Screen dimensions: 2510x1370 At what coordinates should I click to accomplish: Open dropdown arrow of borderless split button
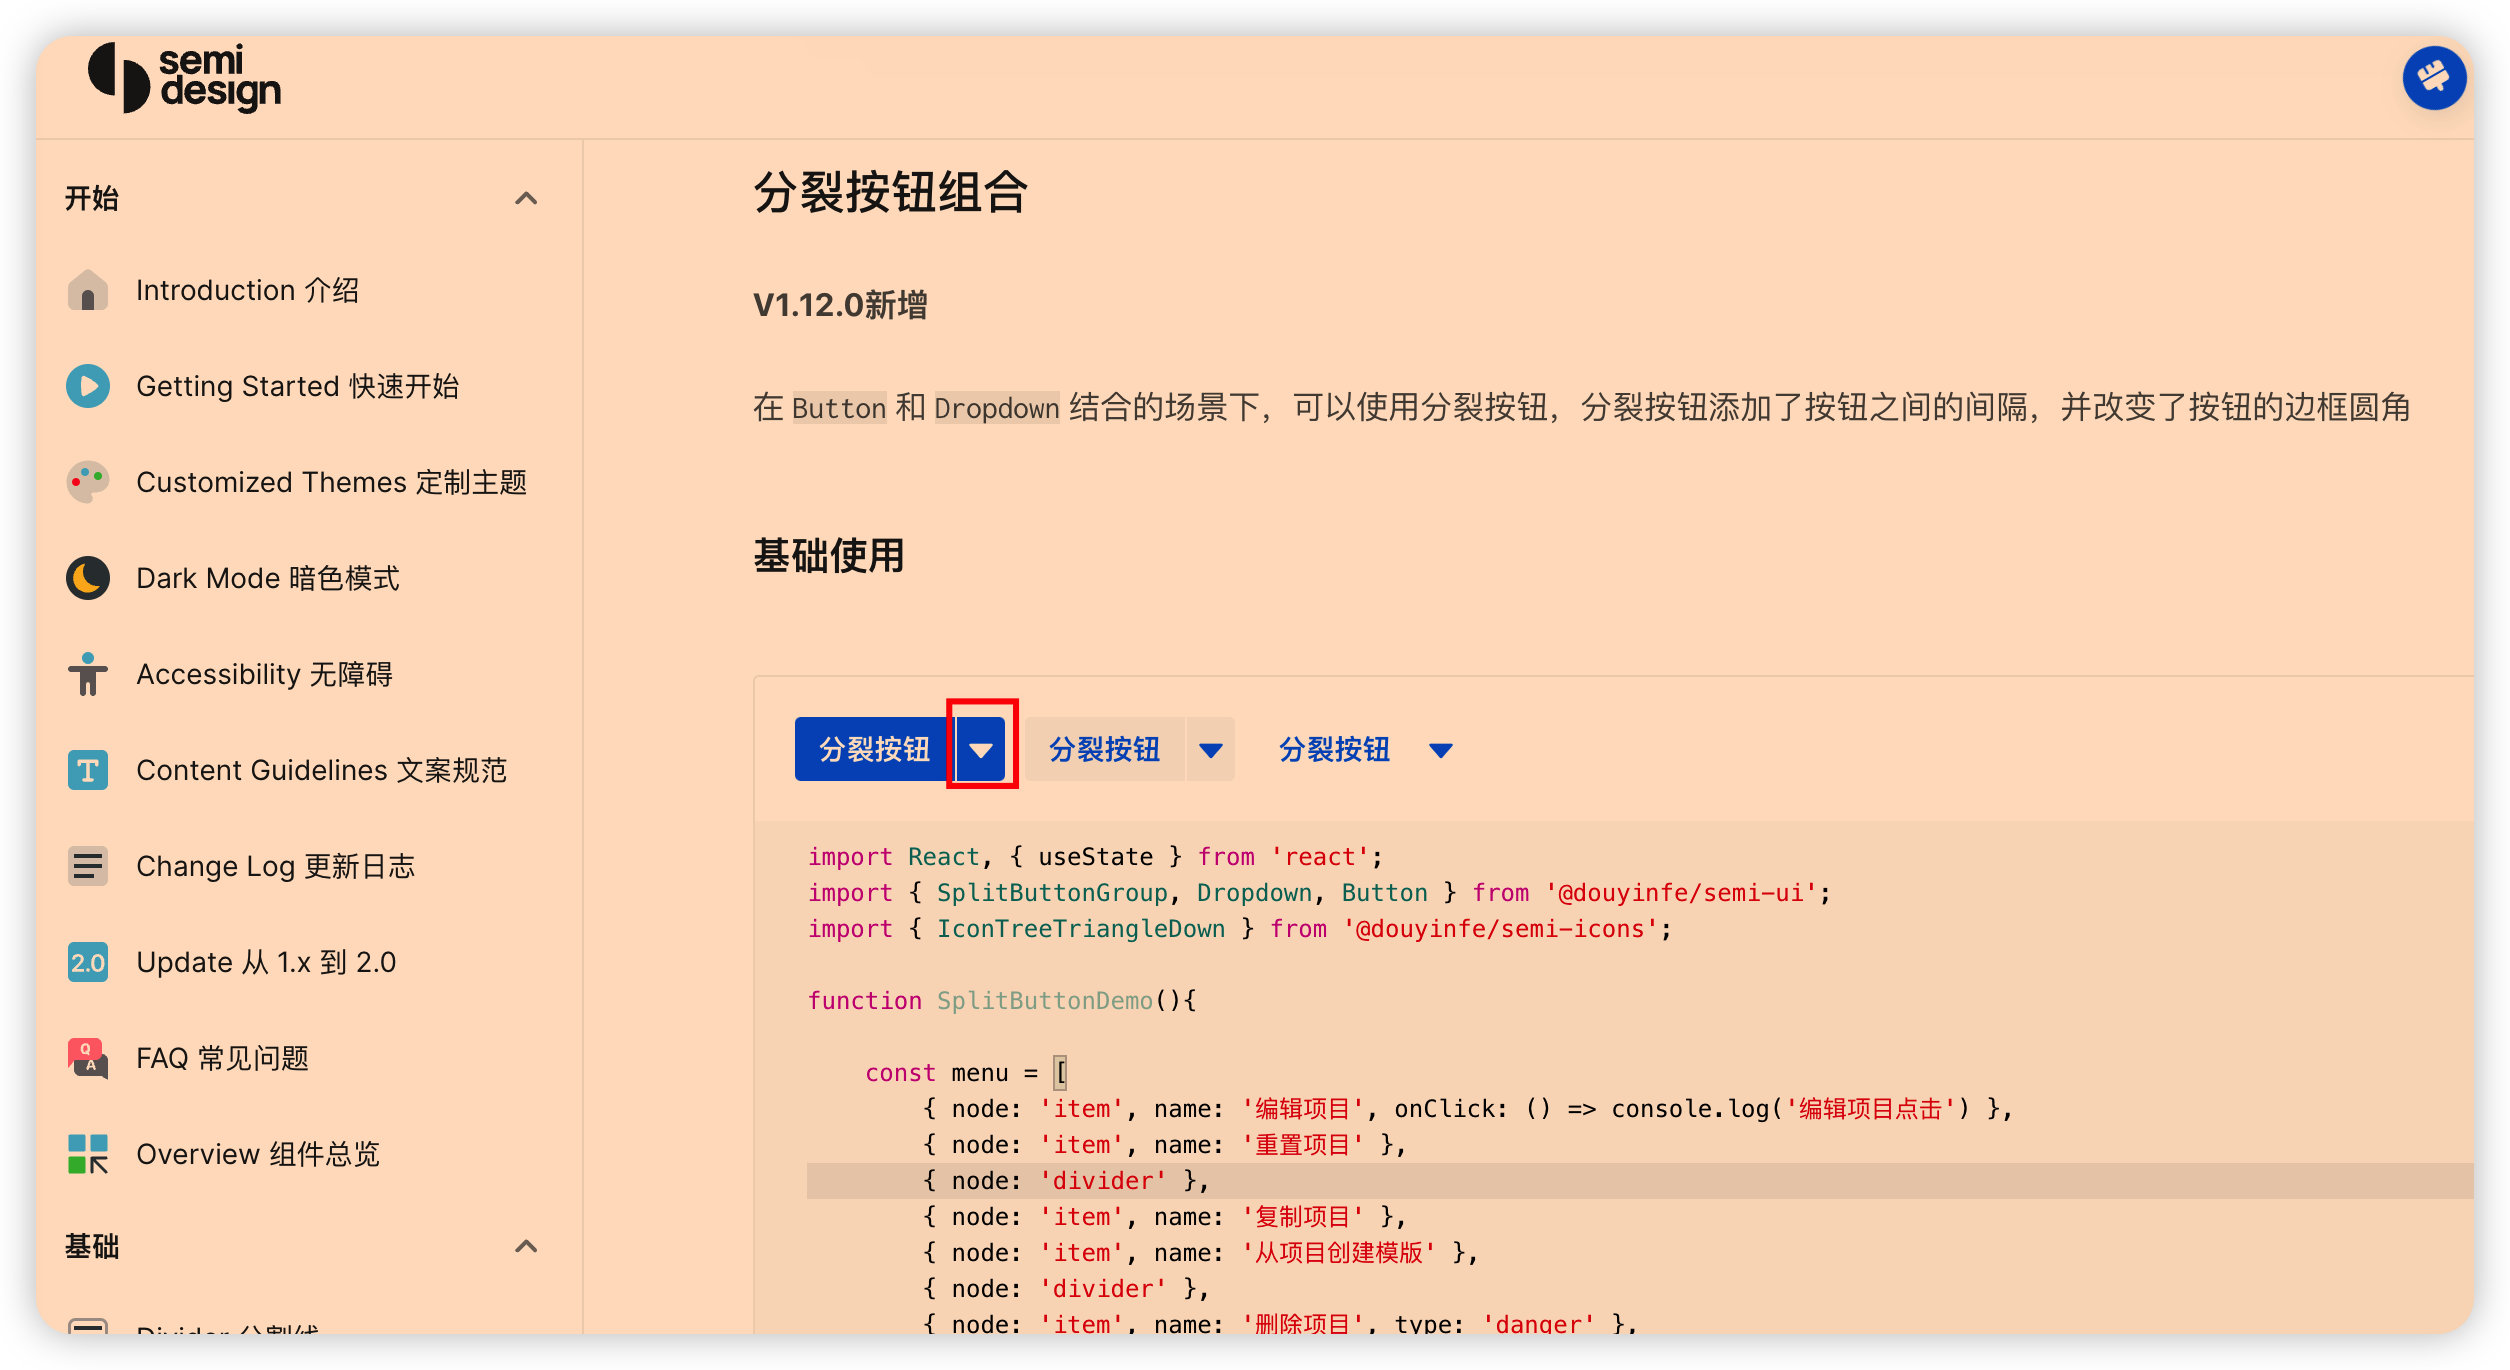[x=1441, y=749]
